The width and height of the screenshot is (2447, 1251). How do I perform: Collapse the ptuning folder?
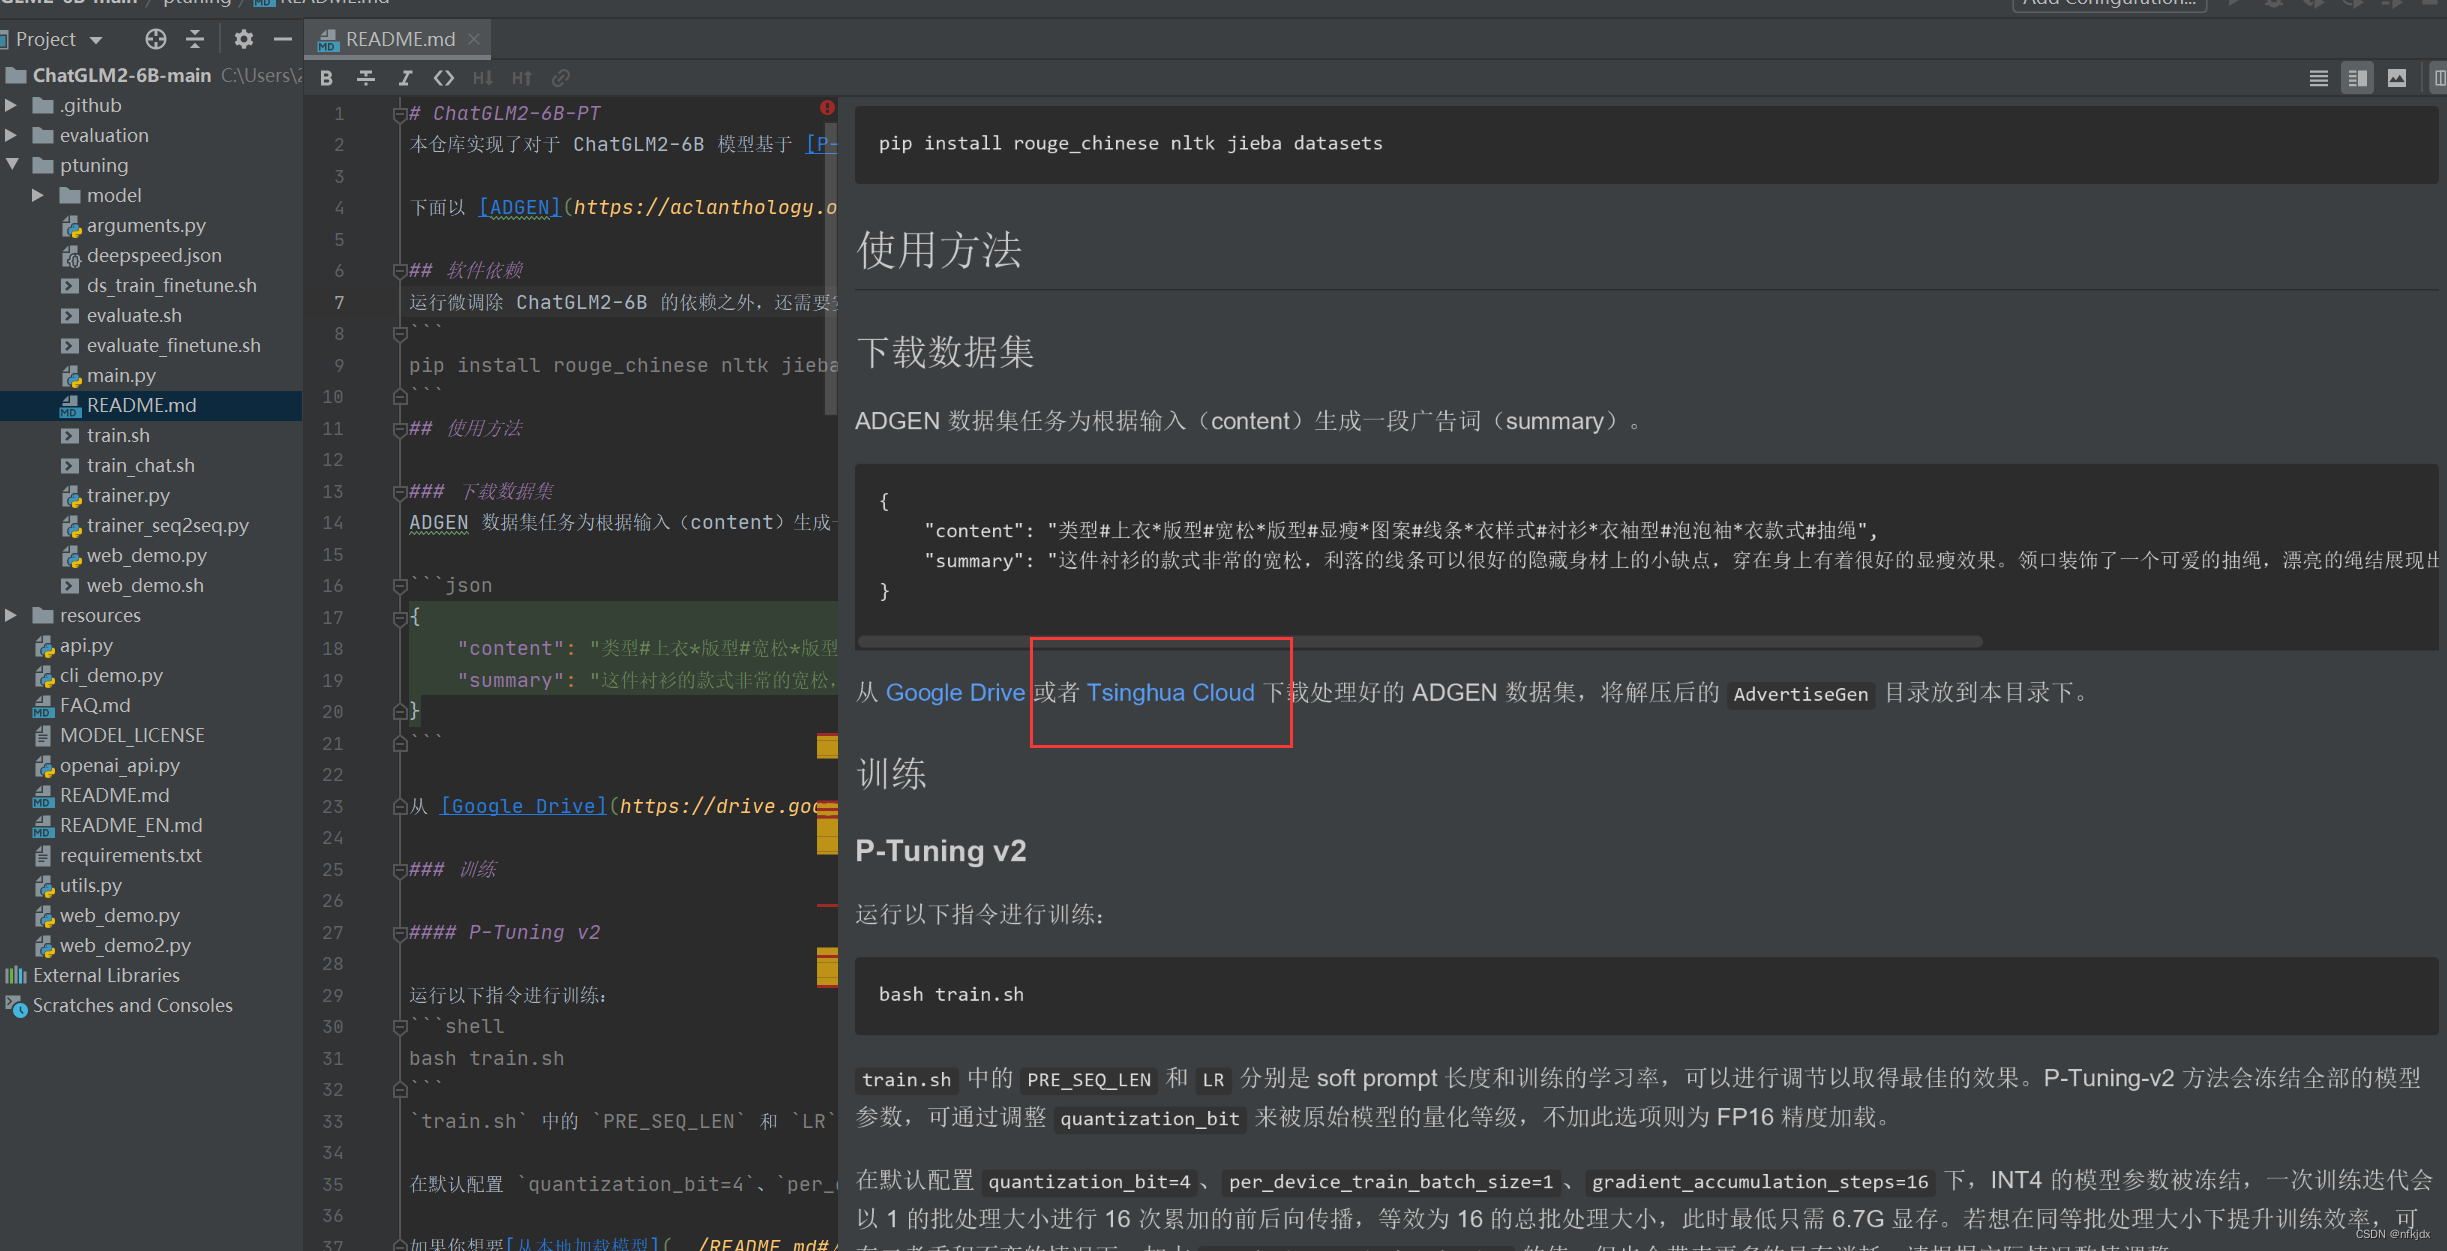pos(12,165)
